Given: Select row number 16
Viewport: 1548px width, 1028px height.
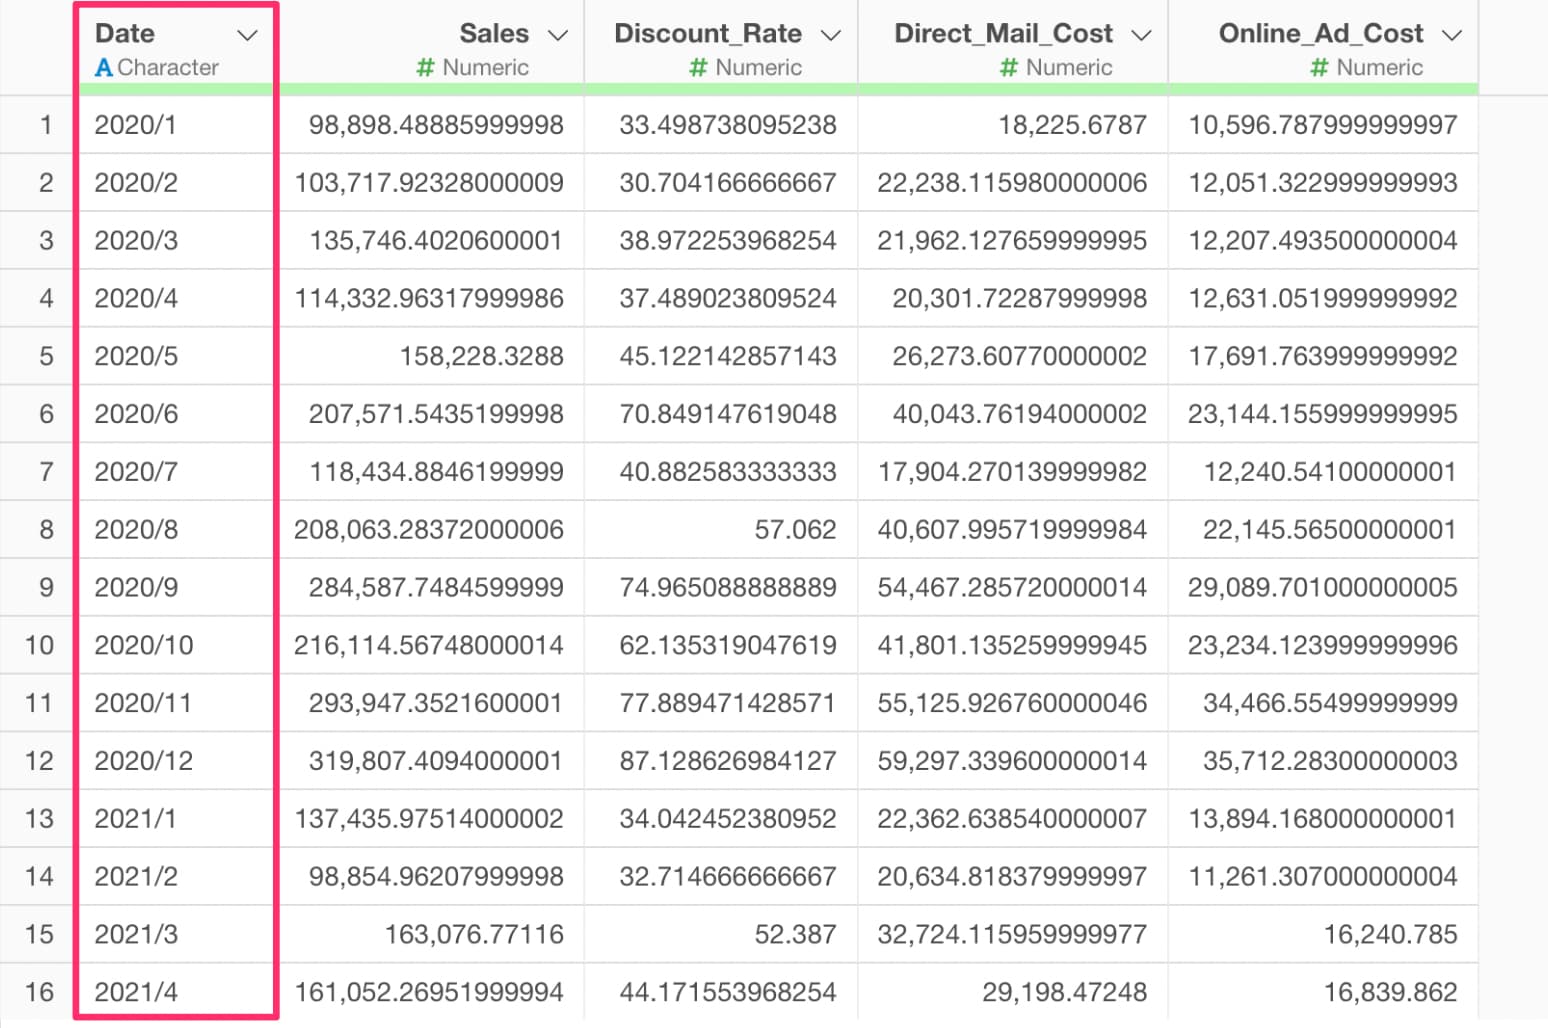Looking at the screenshot, I should coord(39,992).
